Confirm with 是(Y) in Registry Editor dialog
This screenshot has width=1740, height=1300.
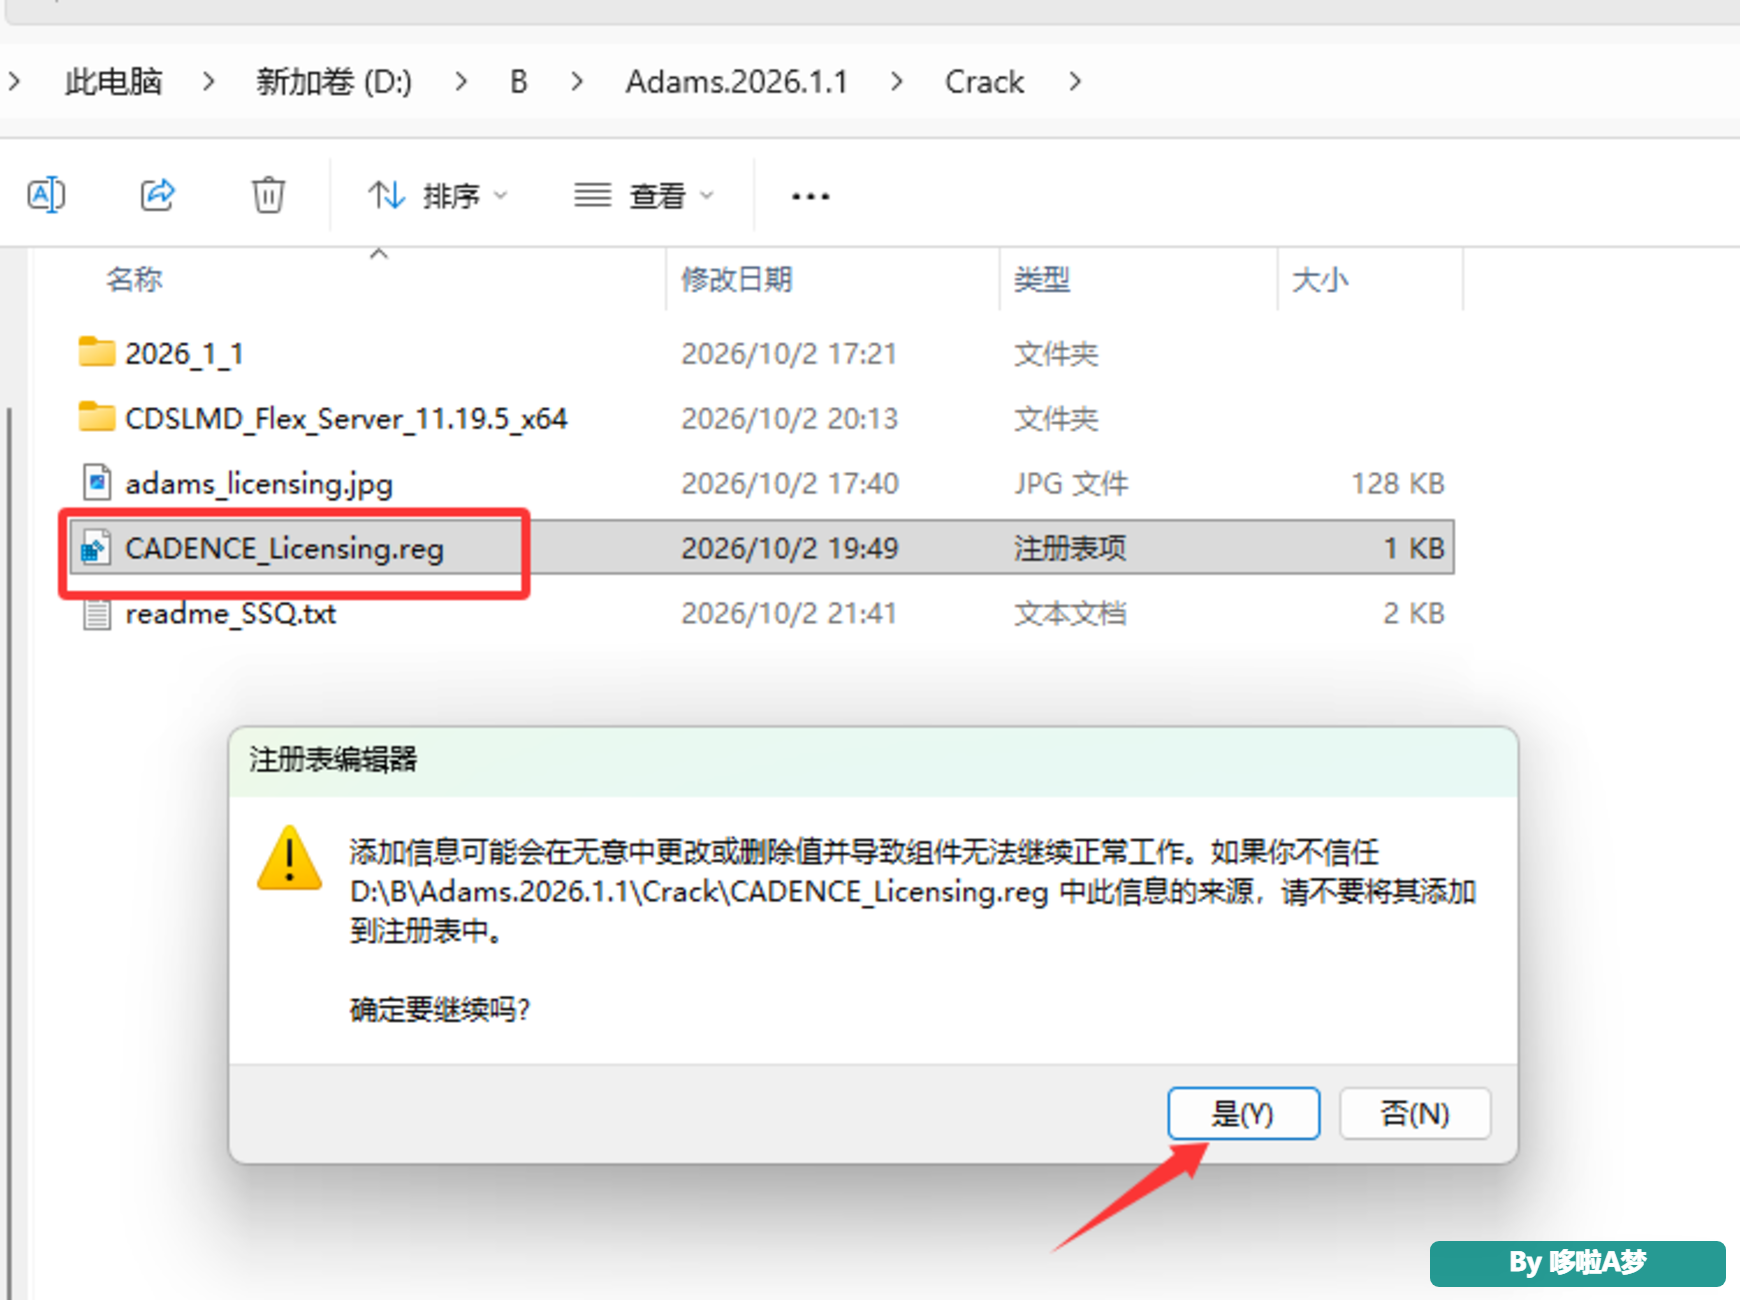[x=1243, y=1113]
